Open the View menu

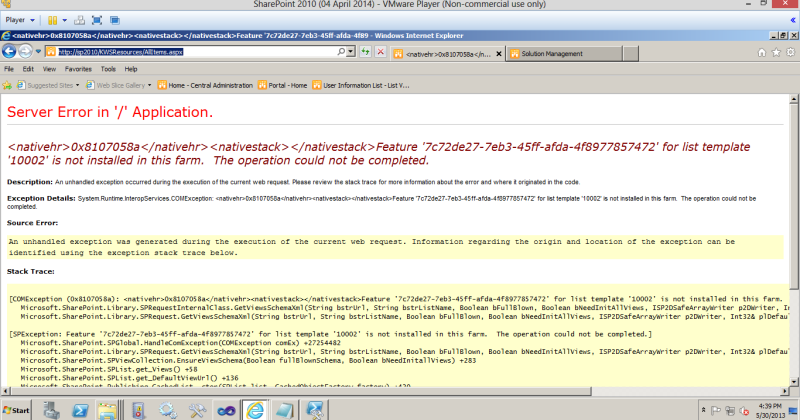click(49, 69)
